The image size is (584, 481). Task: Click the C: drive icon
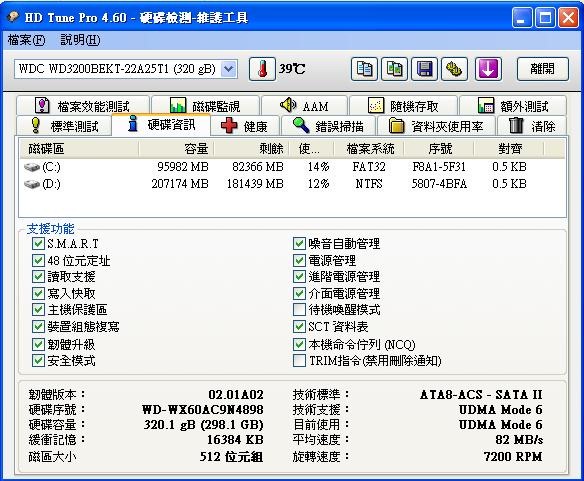32,167
